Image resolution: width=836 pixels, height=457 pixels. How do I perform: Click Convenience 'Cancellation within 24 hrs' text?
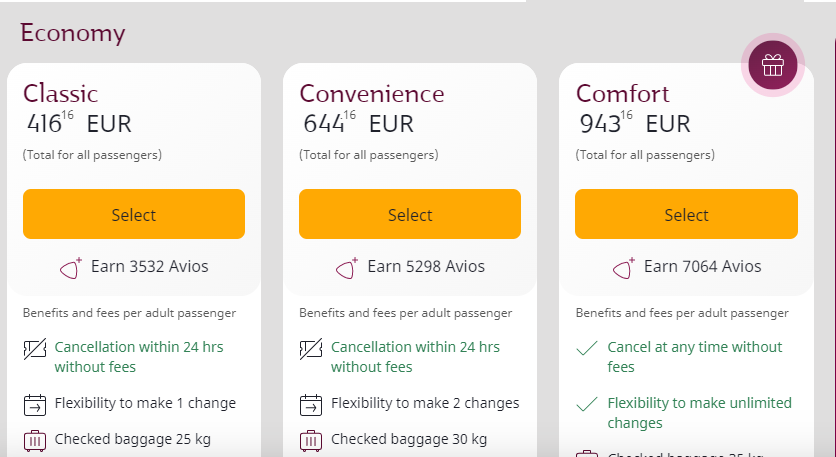pos(415,357)
